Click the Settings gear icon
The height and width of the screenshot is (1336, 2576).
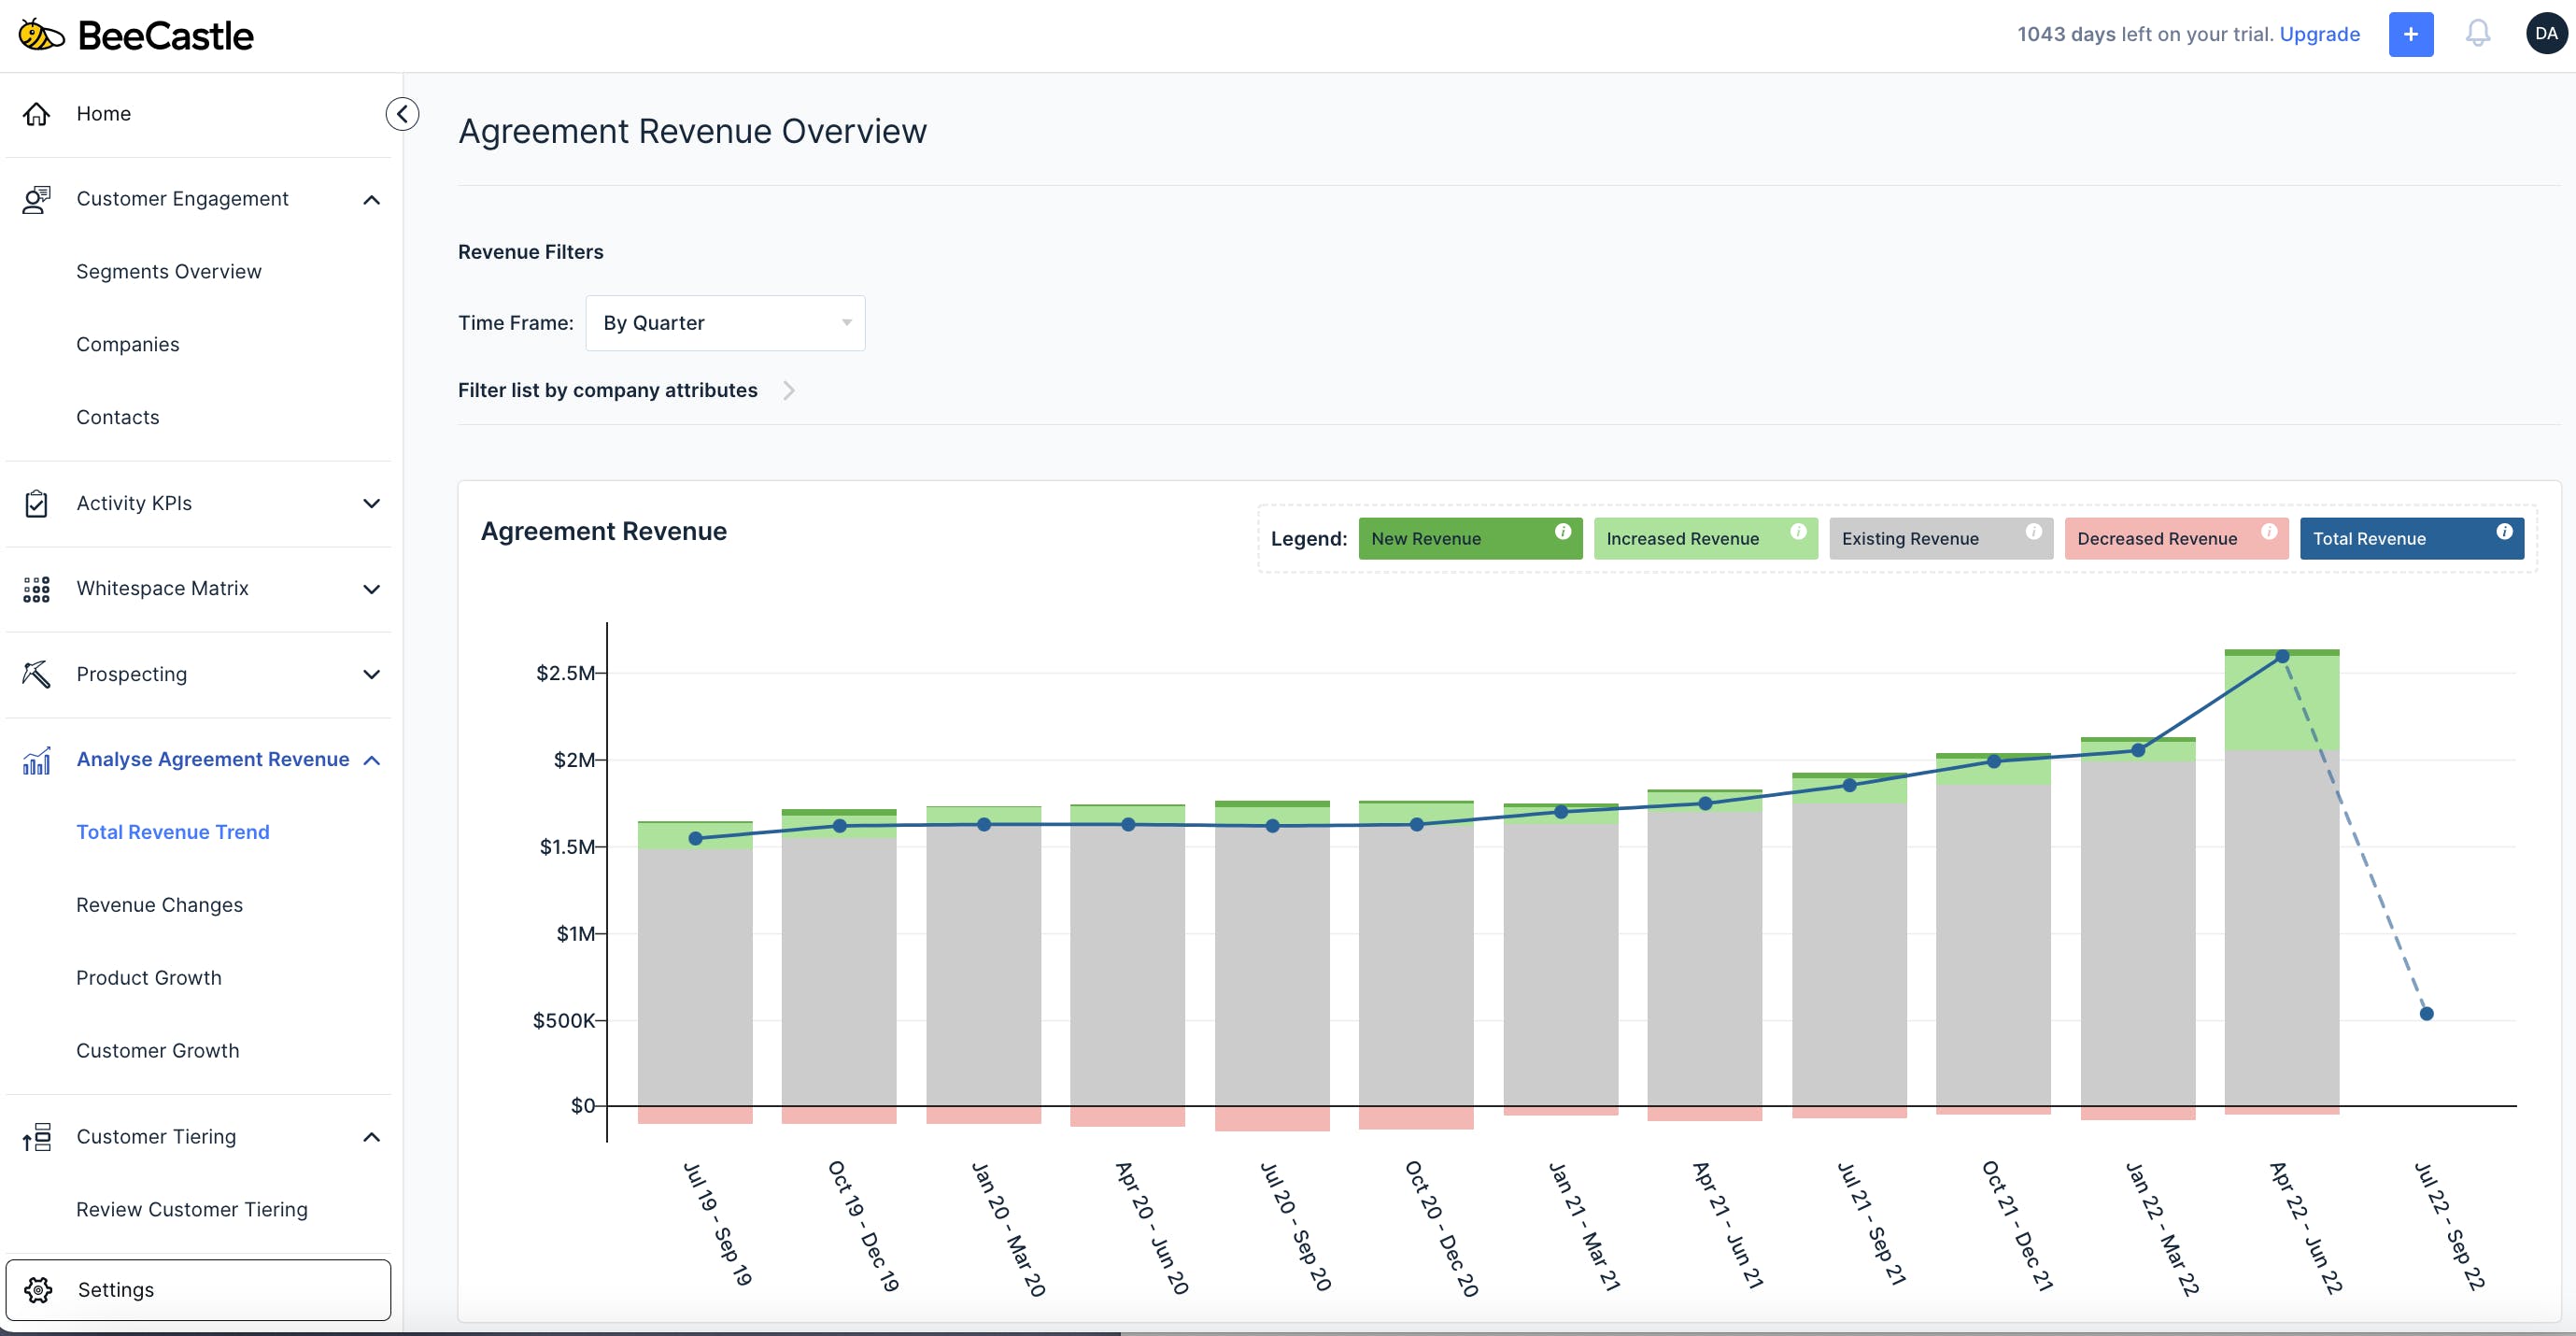(x=39, y=1290)
